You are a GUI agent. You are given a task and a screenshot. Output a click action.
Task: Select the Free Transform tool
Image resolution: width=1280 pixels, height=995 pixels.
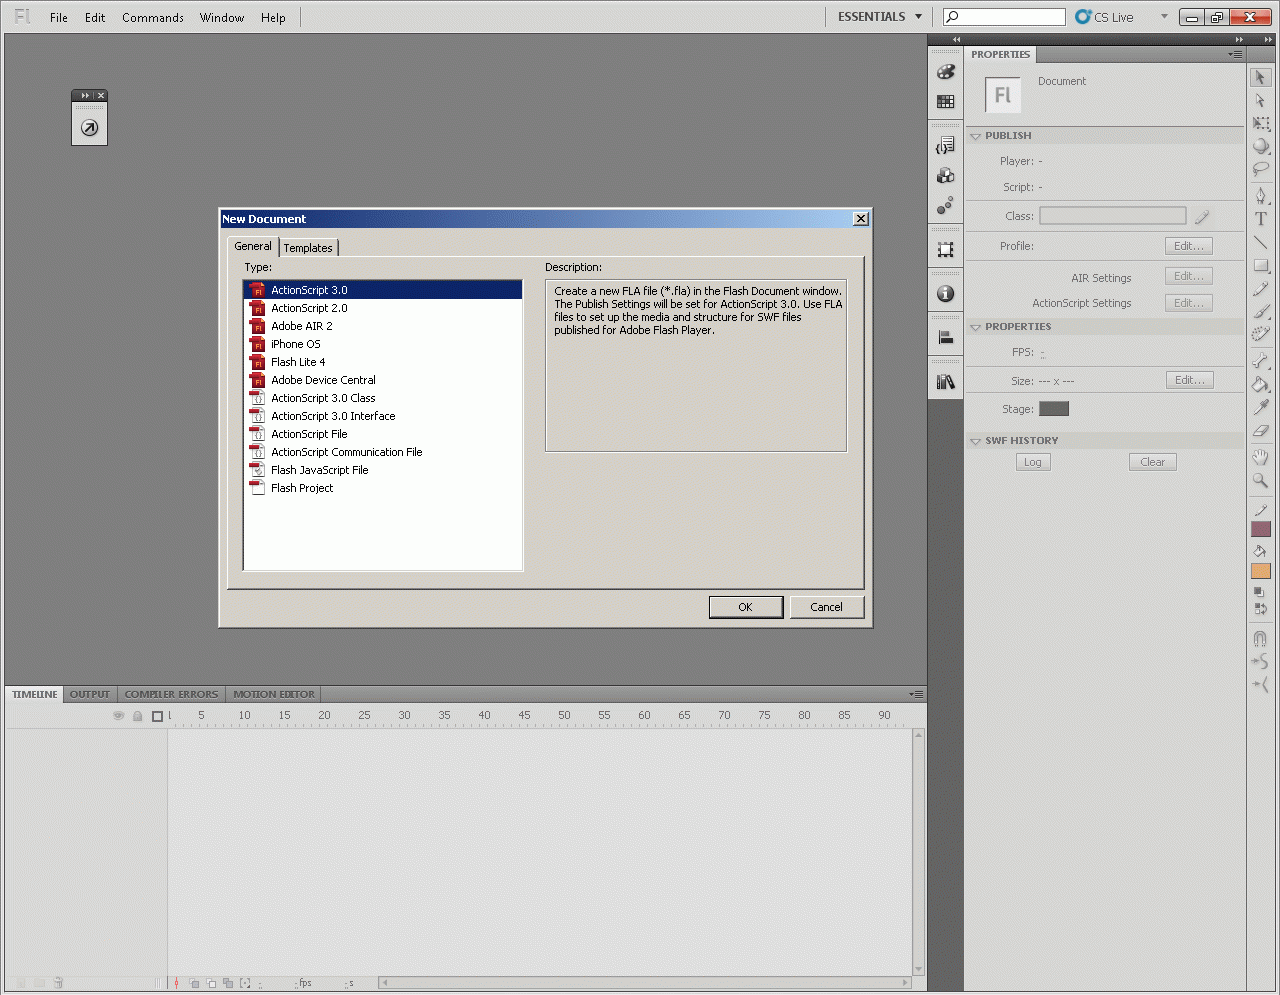(1260, 123)
